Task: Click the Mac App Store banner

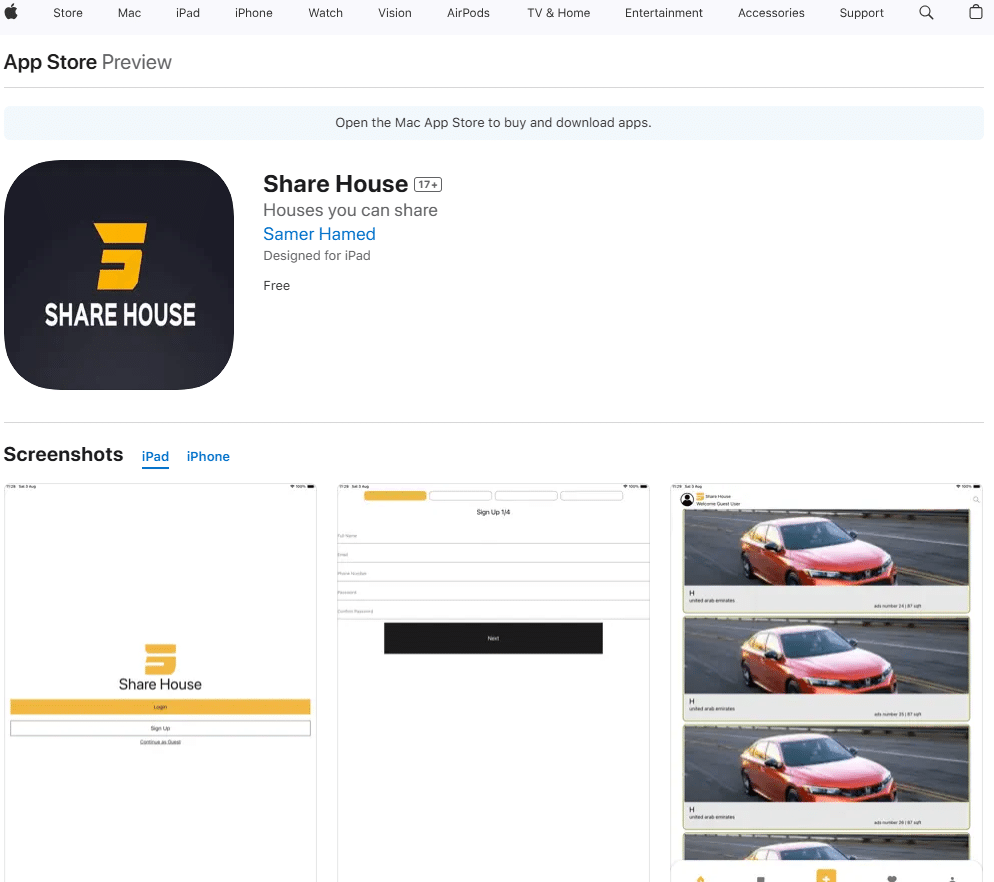Action: 493,122
